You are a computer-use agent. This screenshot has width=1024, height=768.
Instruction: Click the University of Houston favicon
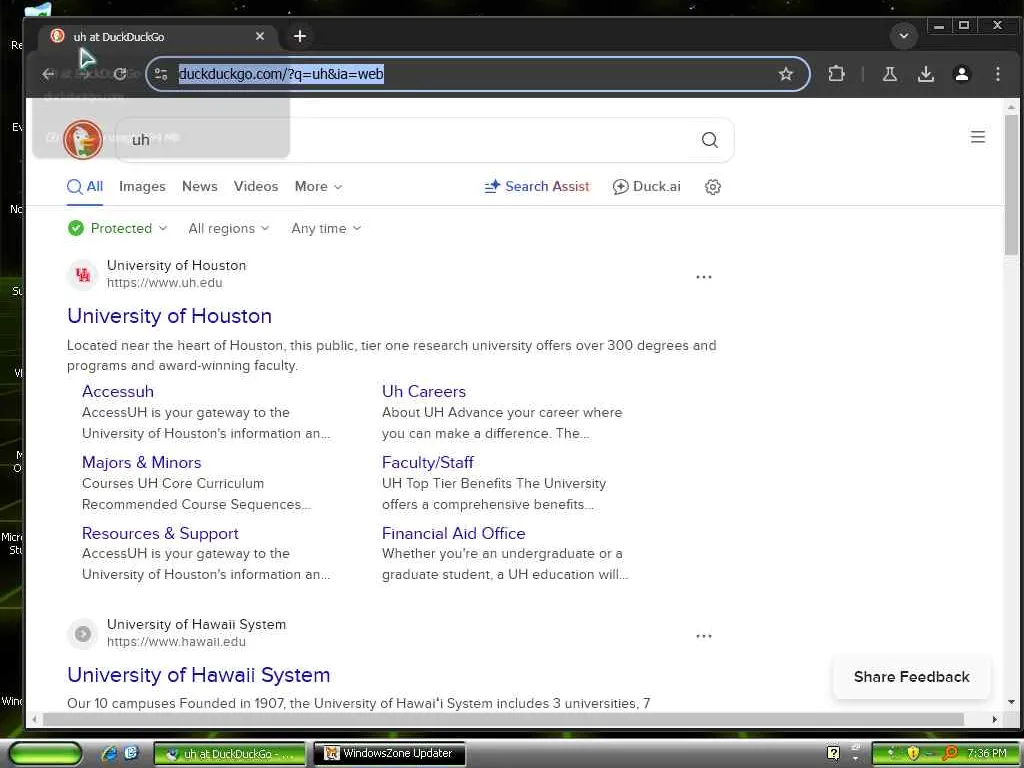tap(83, 275)
